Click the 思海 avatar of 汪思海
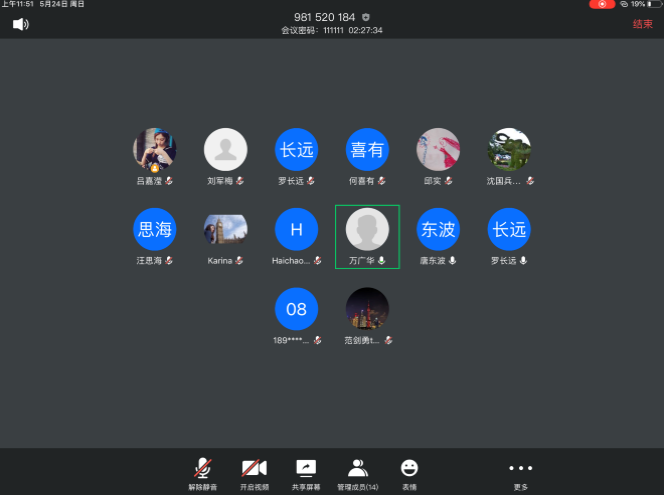Screen dimensions: 664x495 [x=155, y=230]
